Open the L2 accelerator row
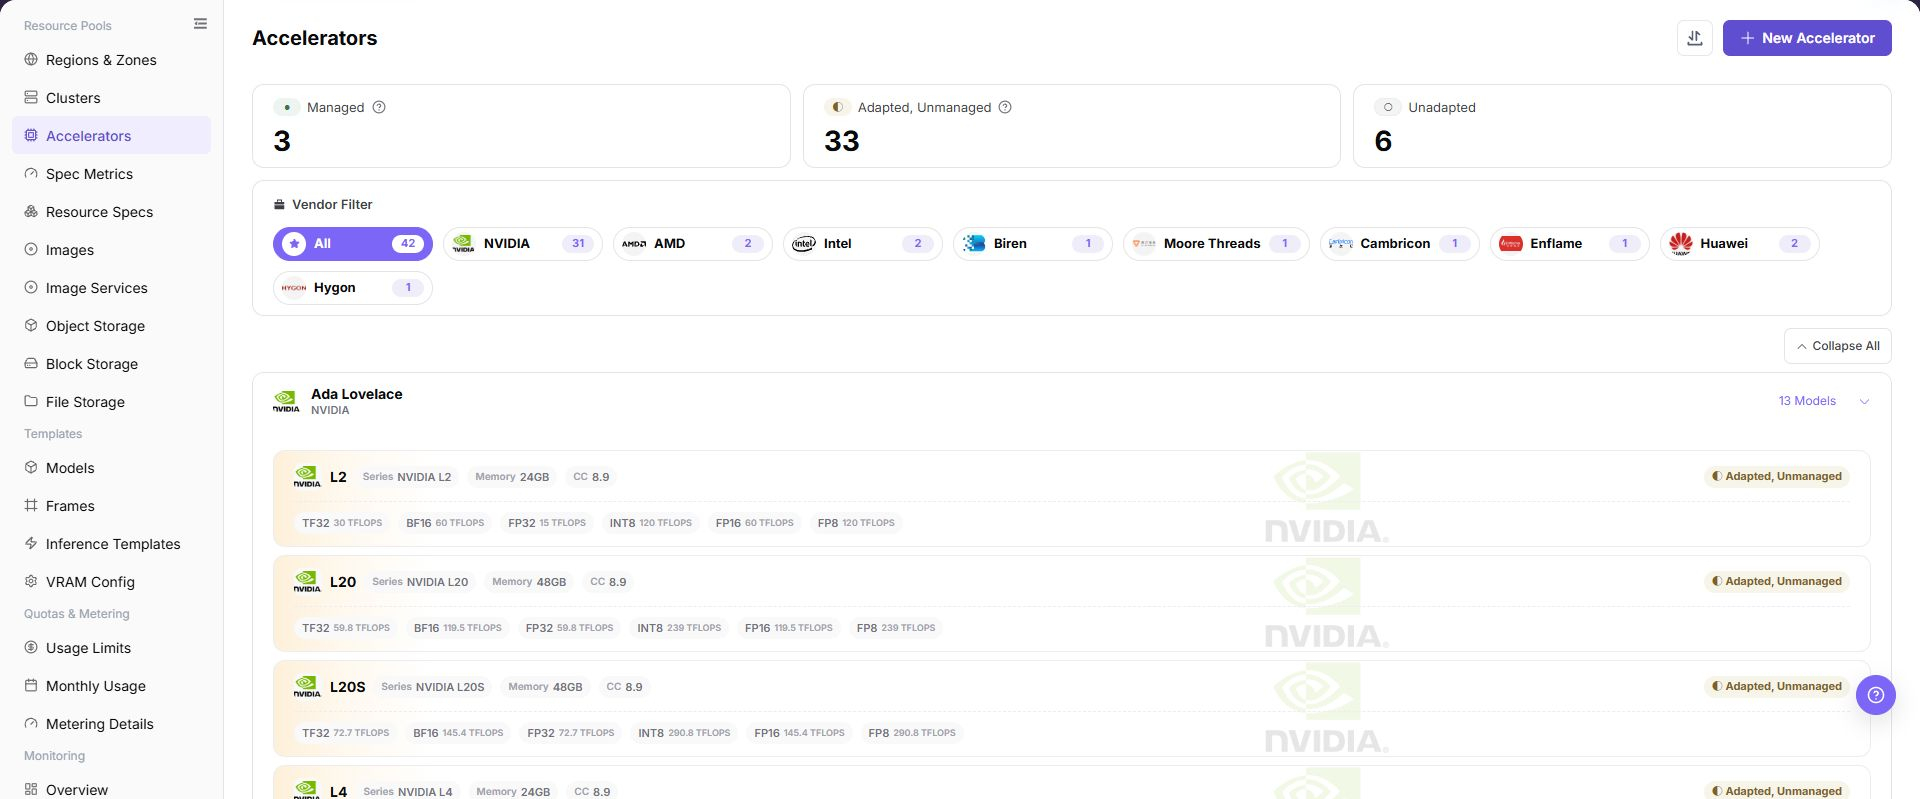This screenshot has width=1920, height=799. (1072, 499)
